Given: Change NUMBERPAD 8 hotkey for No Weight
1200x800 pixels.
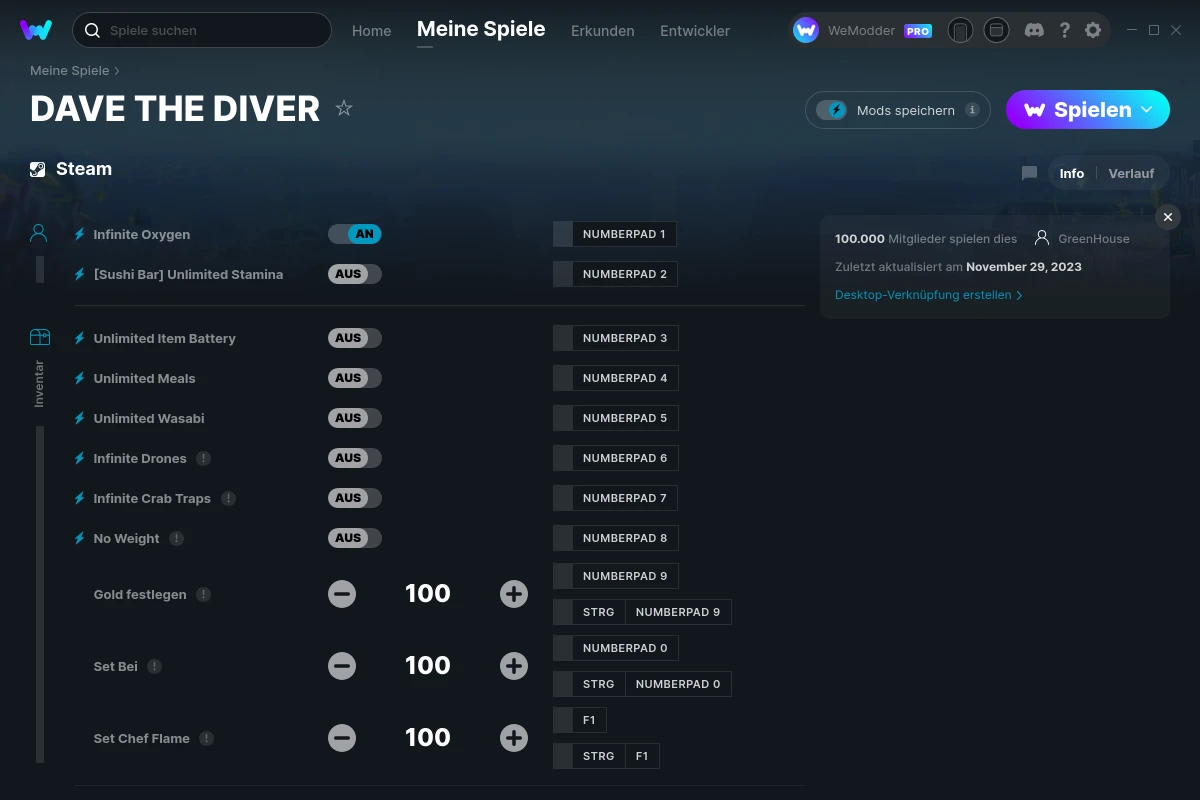Looking at the screenshot, I should point(616,538).
